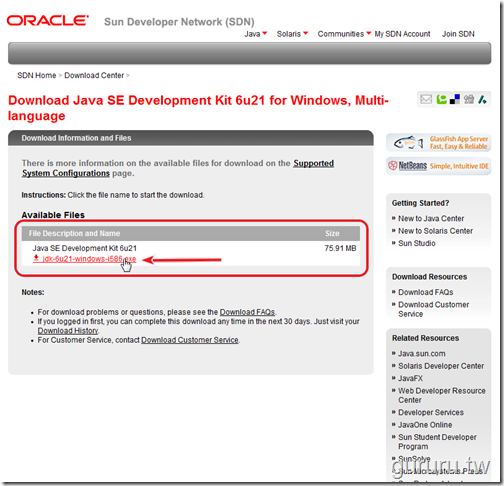Click the teal Slashdot share icon
This screenshot has height=486, width=504.
(x=482, y=99)
